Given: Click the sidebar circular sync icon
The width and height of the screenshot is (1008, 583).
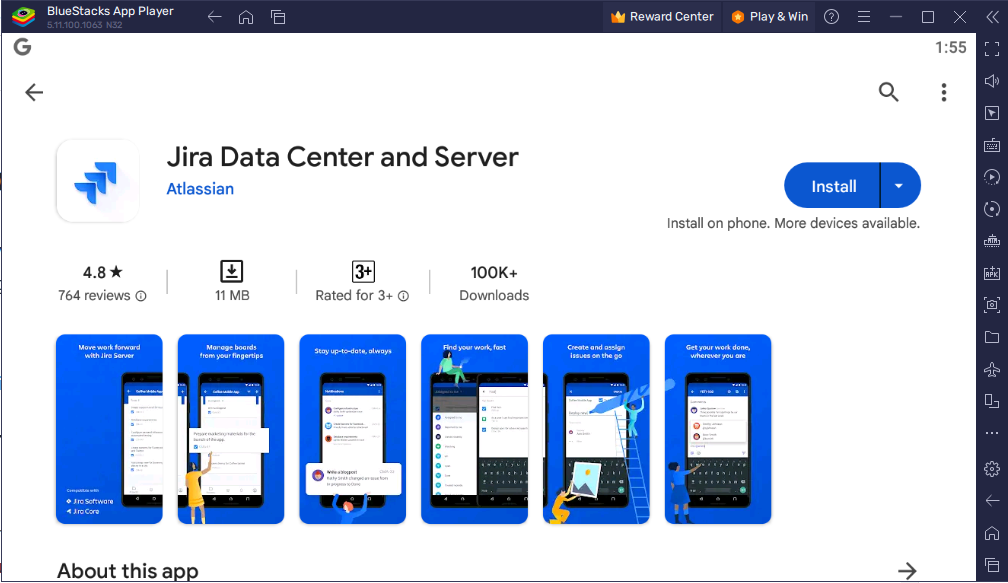Looking at the screenshot, I should [992, 209].
